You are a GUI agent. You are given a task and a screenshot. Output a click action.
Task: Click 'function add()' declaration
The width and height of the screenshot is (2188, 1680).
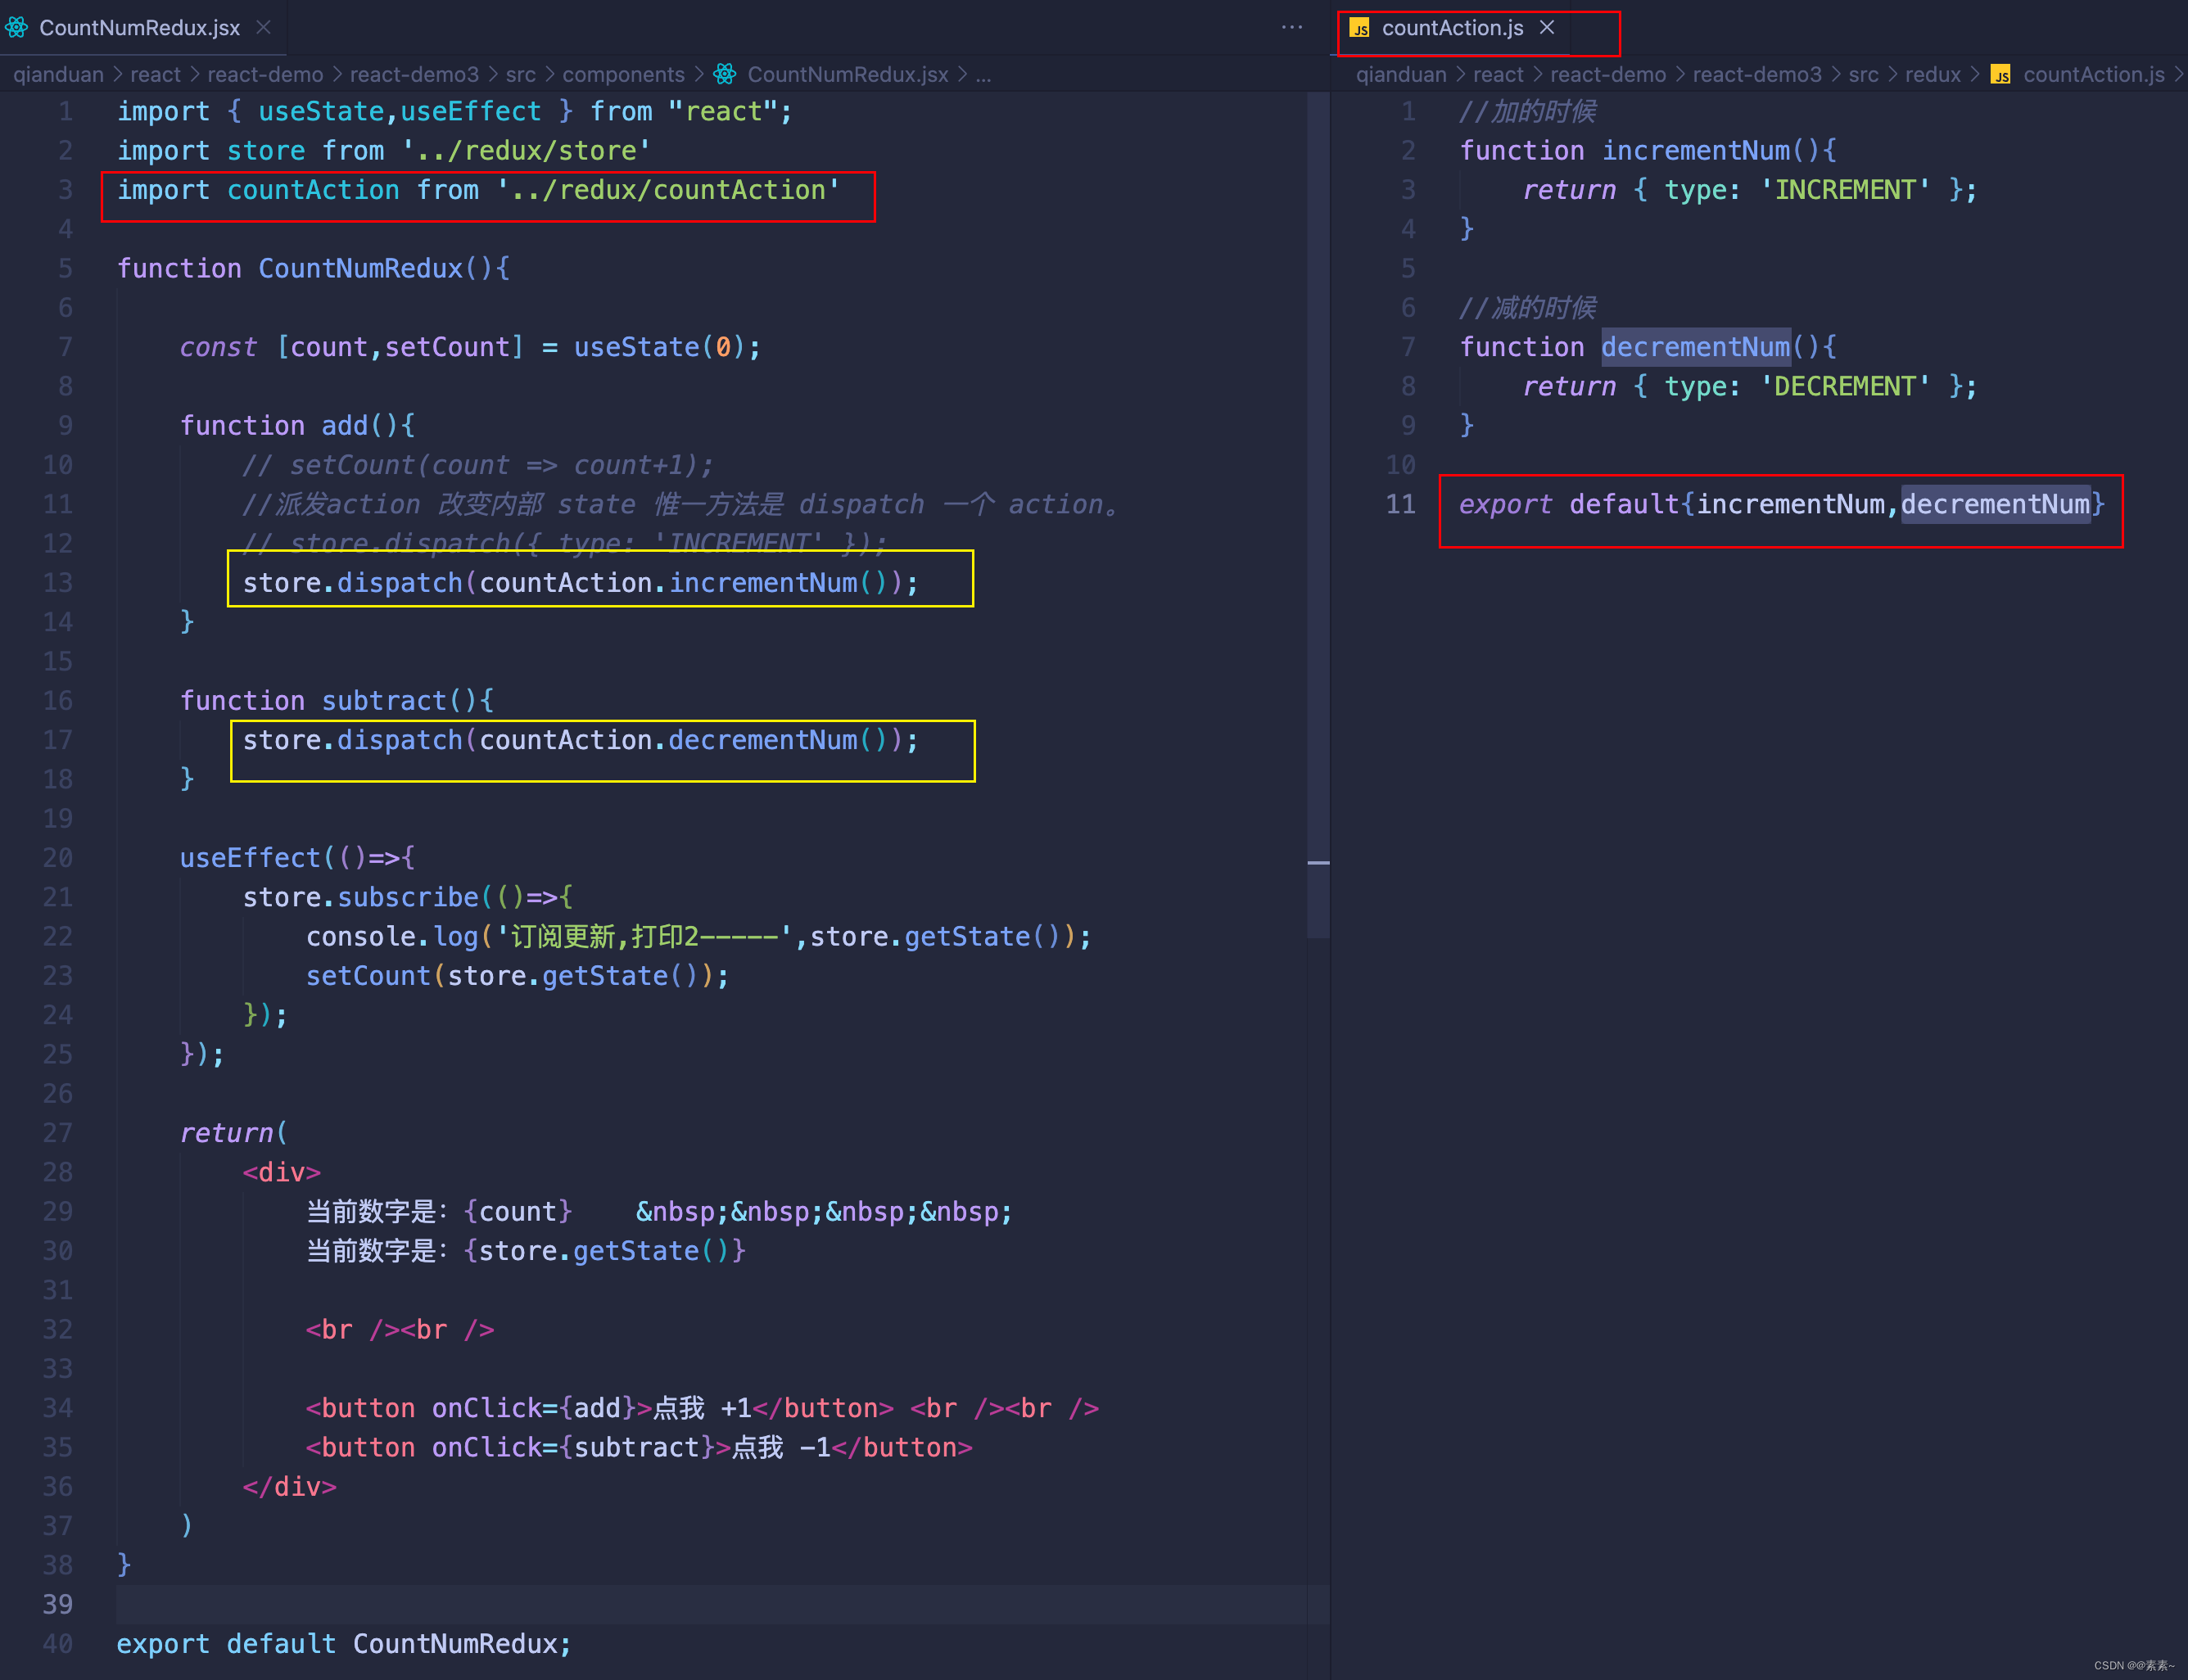(297, 426)
